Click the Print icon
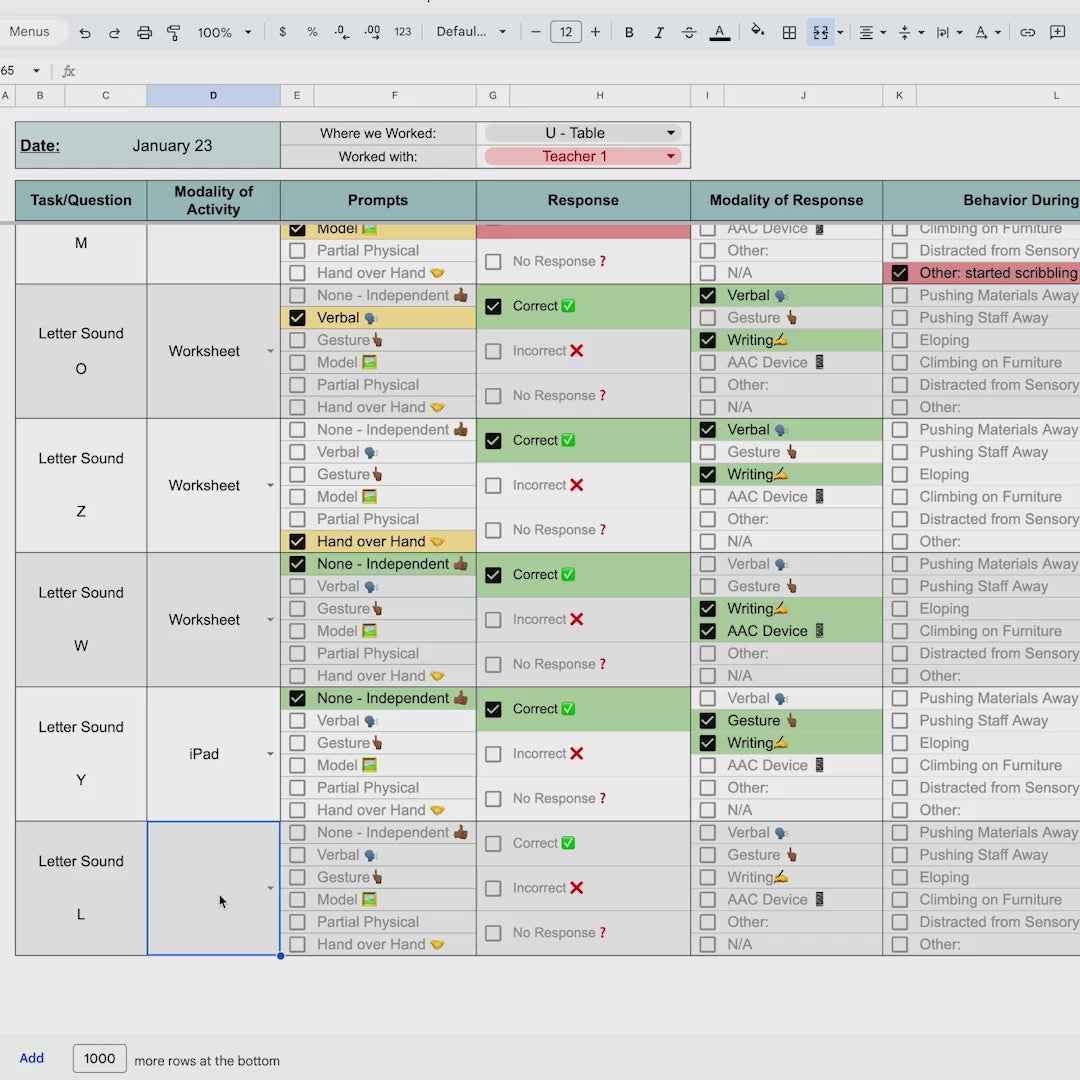This screenshot has width=1080, height=1080. (144, 33)
